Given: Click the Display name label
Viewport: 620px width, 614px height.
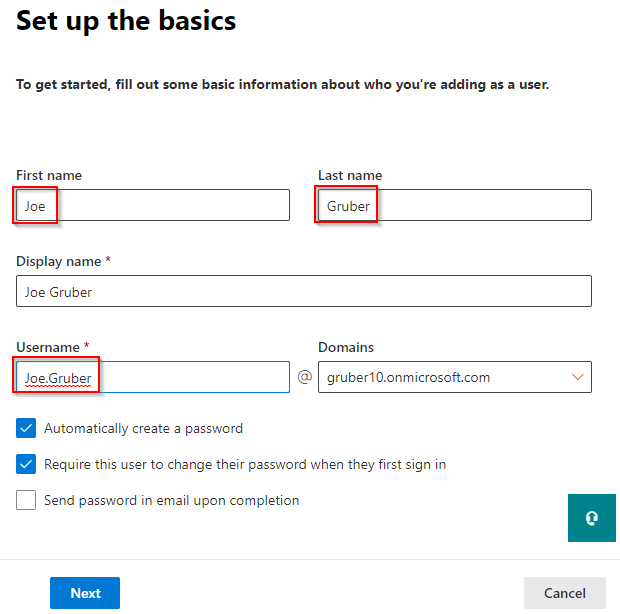Looking at the screenshot, I should click(x=60, y=261).
